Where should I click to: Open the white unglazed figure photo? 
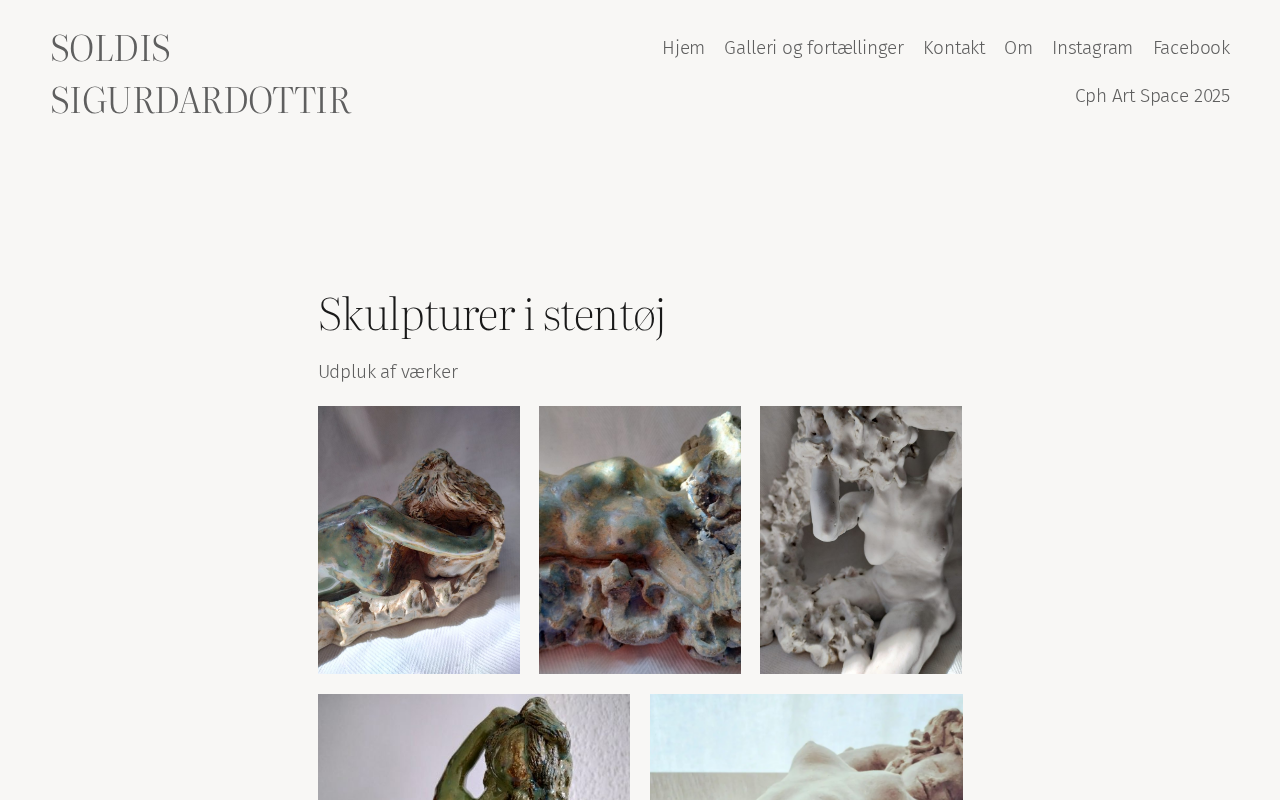click(861, 540)
